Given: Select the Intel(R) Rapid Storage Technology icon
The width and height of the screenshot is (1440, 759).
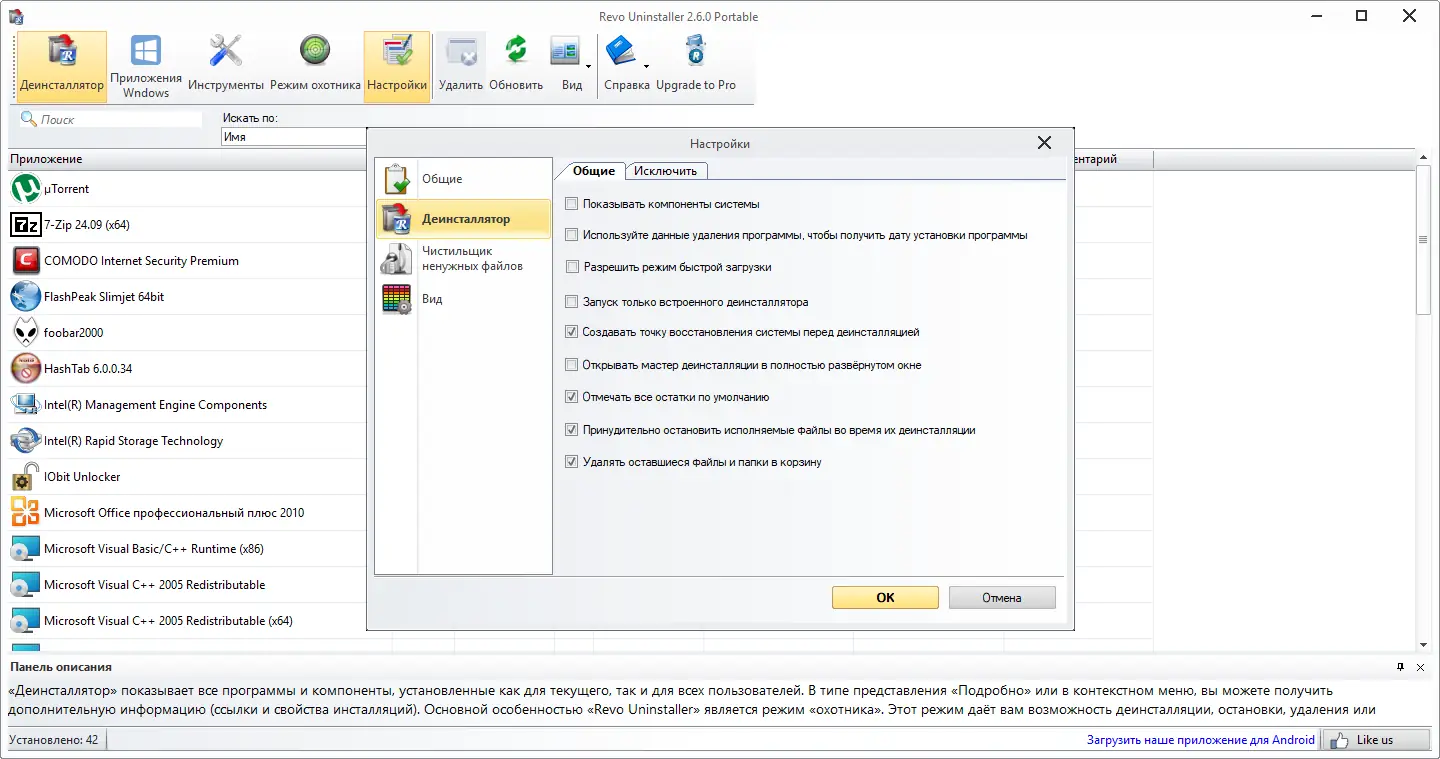Looking at the screenshot, I should 25,440.
